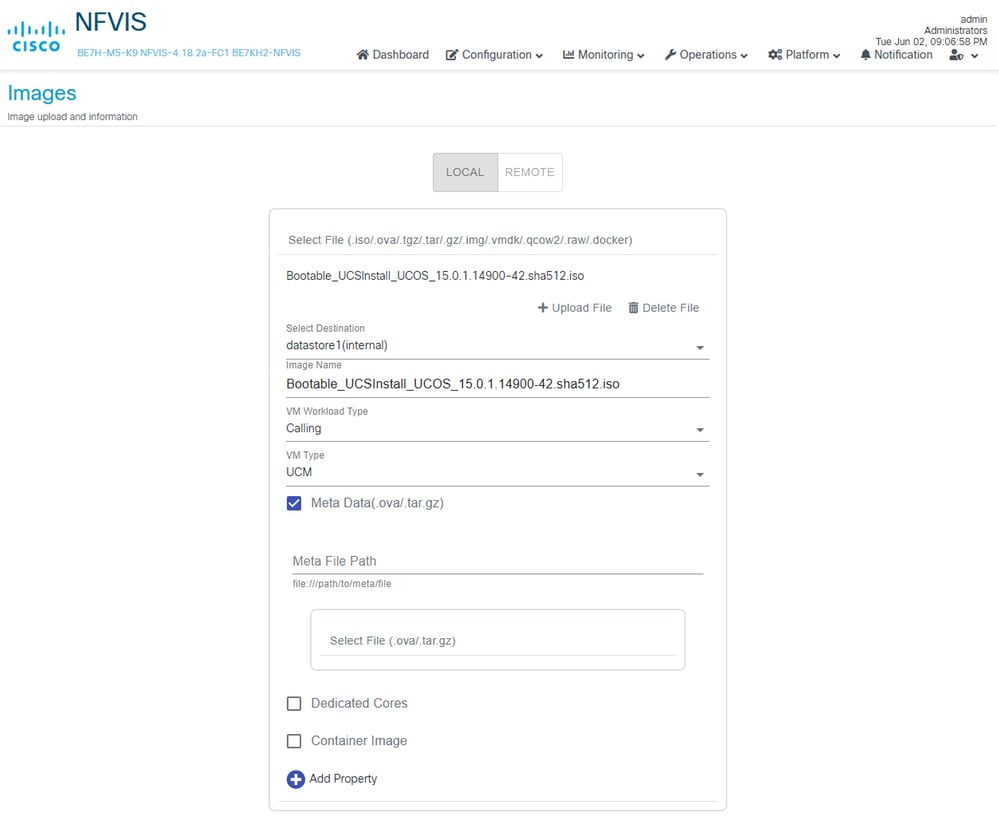Click the Meta File Path input field
The width and height of the screenshot is (999, 819).
(x=497, y=561)
